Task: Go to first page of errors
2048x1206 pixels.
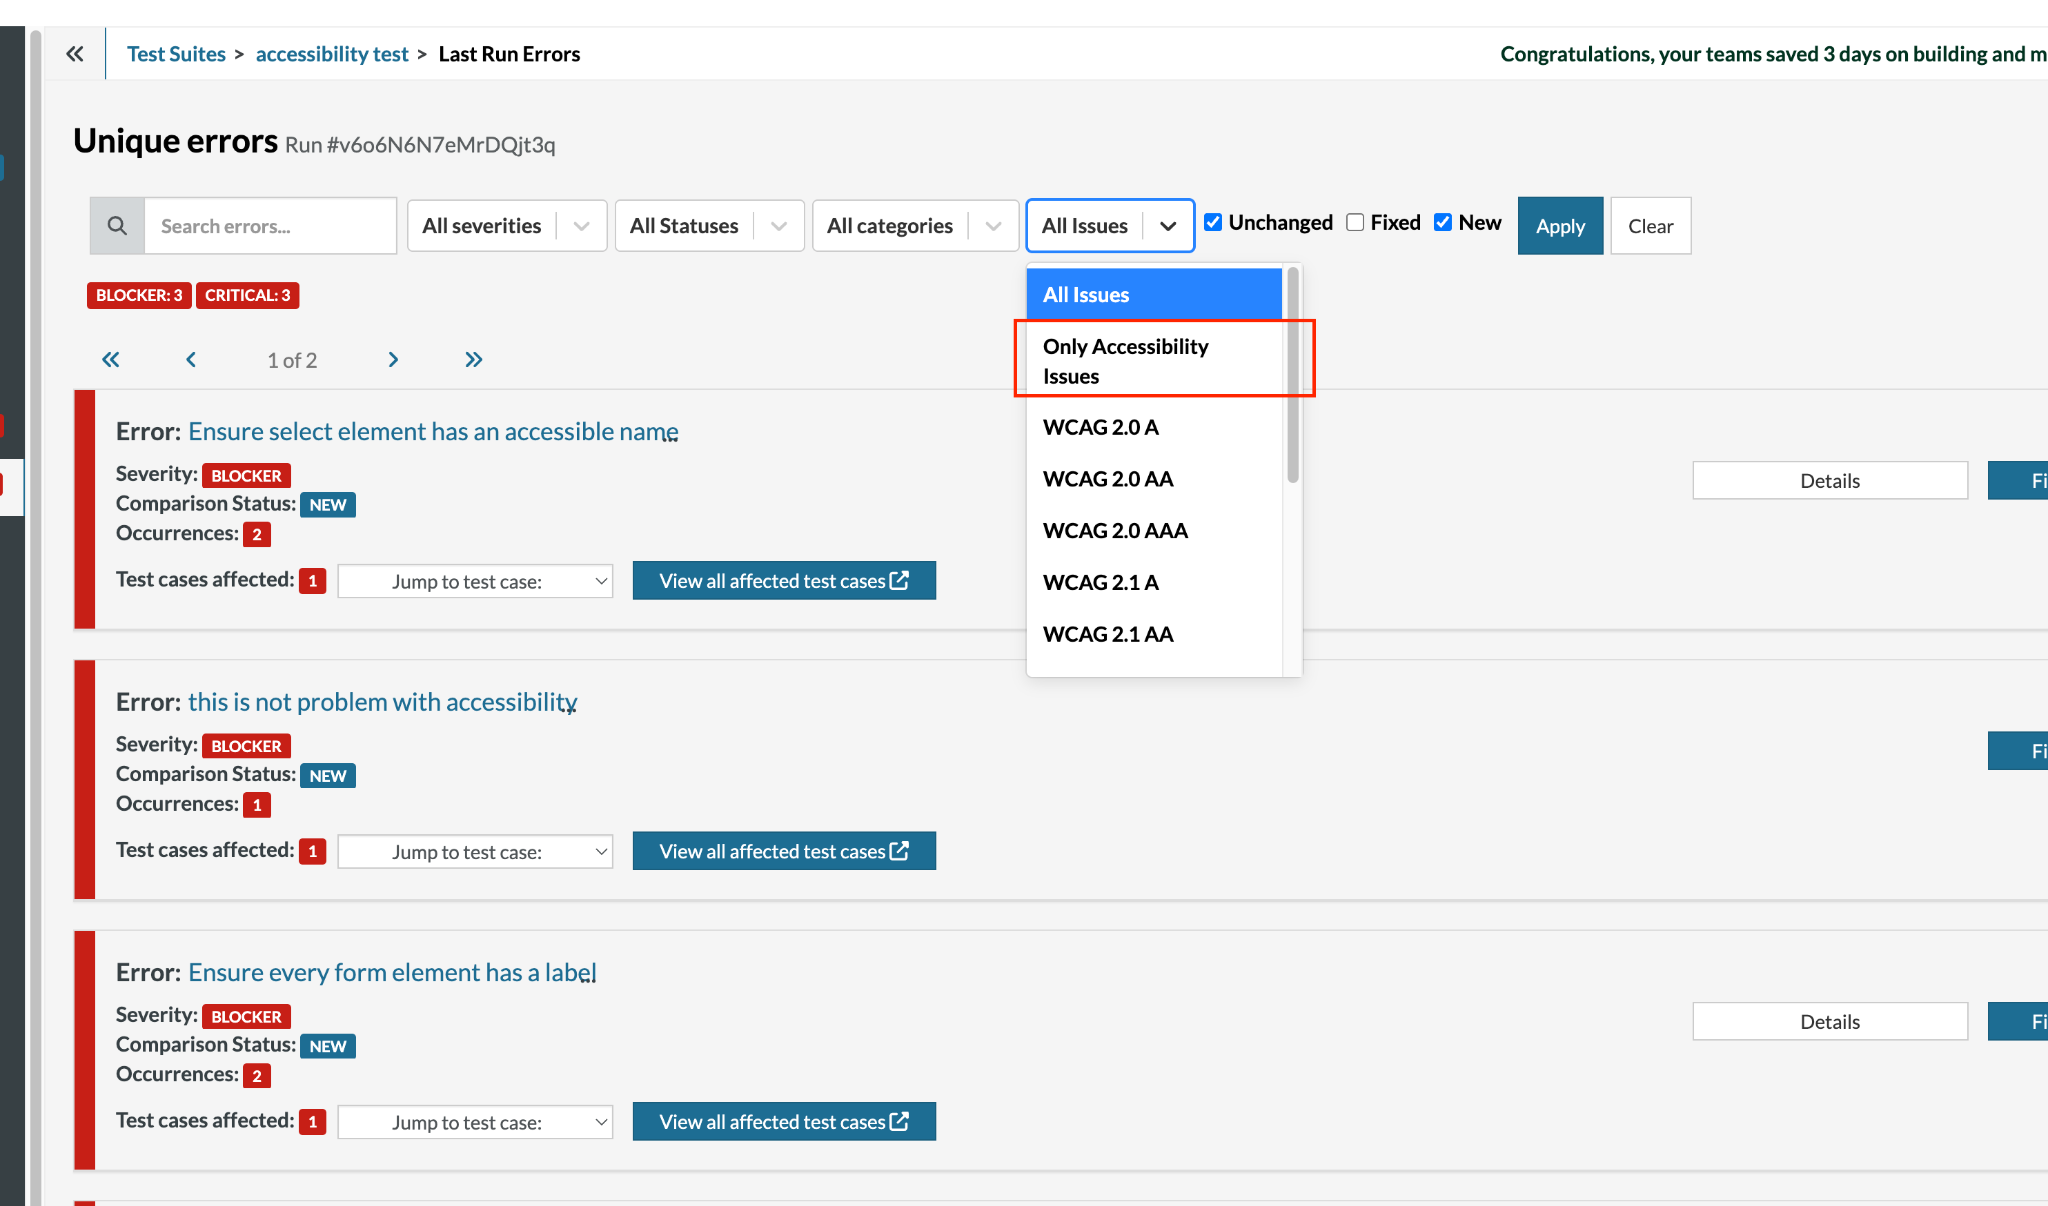Action: pyautogui.click(x=111, y=360)
